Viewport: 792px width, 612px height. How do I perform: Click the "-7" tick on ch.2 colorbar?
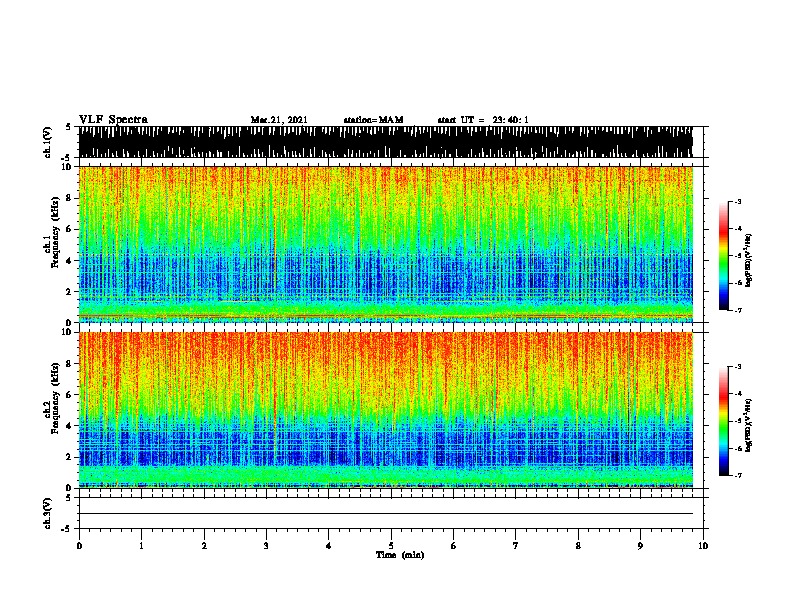click(738, 476)
